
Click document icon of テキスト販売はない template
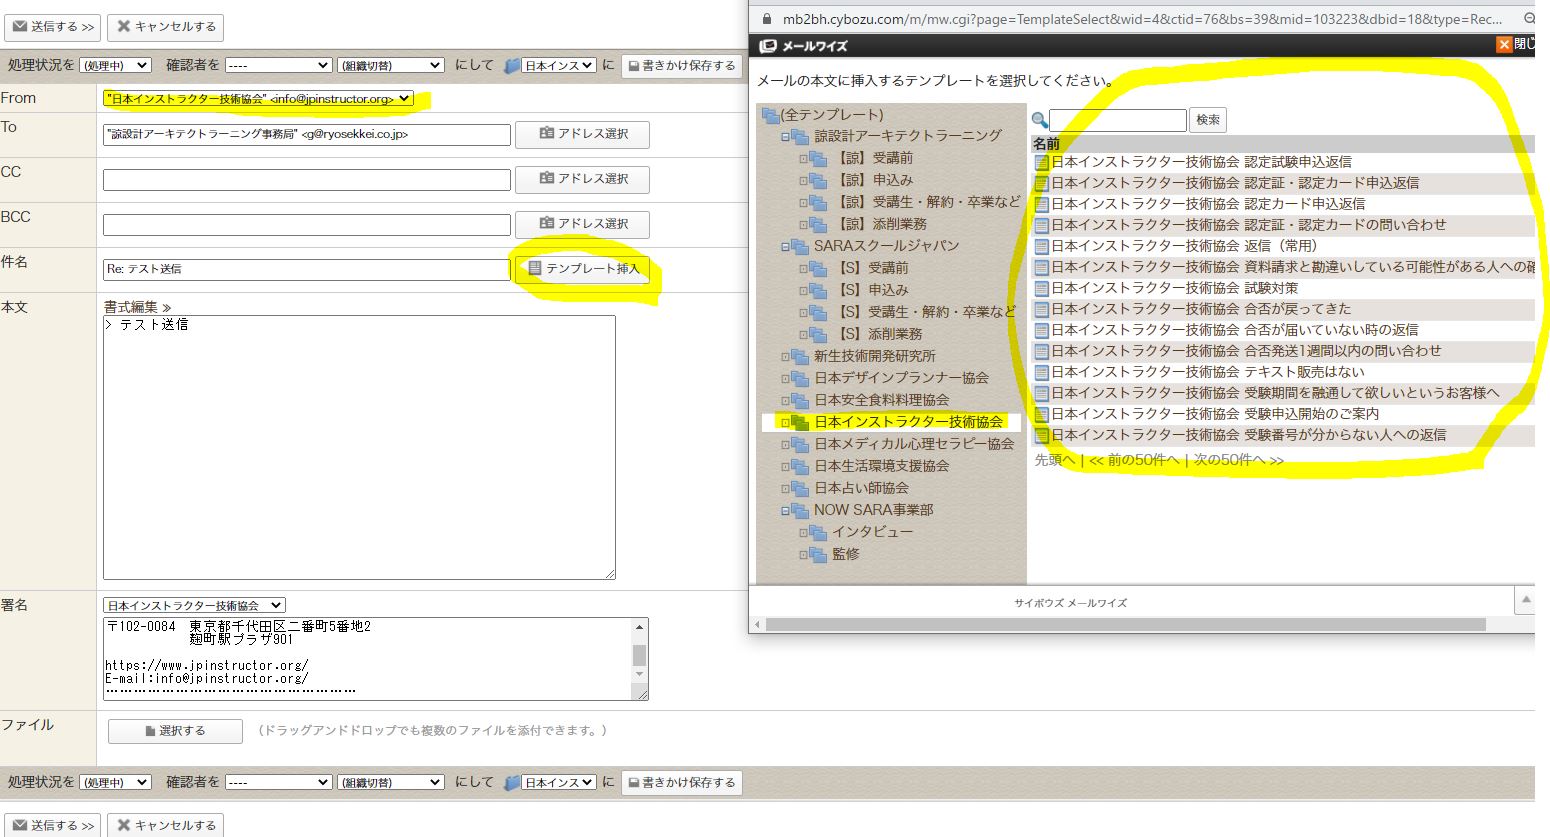pos(1042,372)
